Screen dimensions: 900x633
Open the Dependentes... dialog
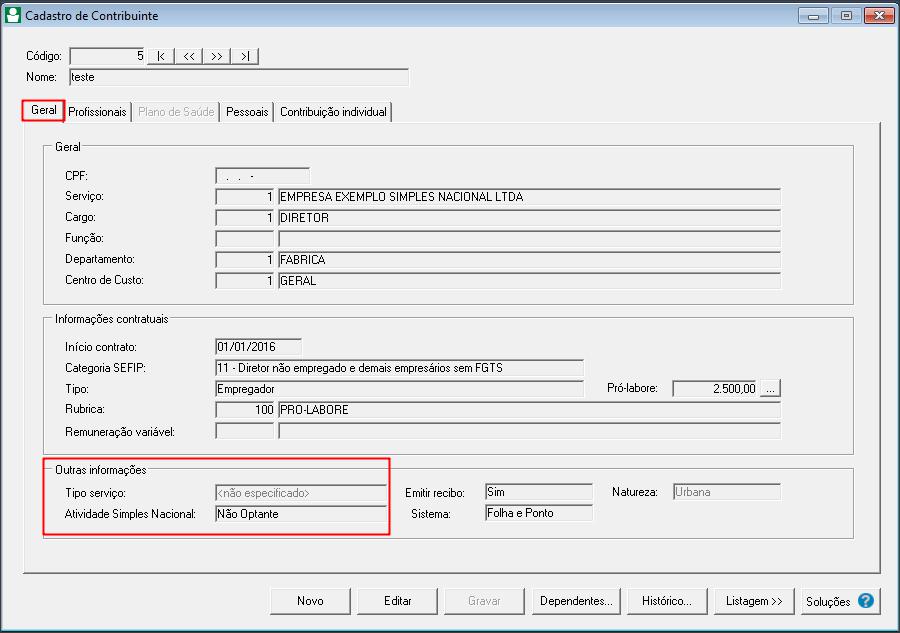click(x=576, y=601)
